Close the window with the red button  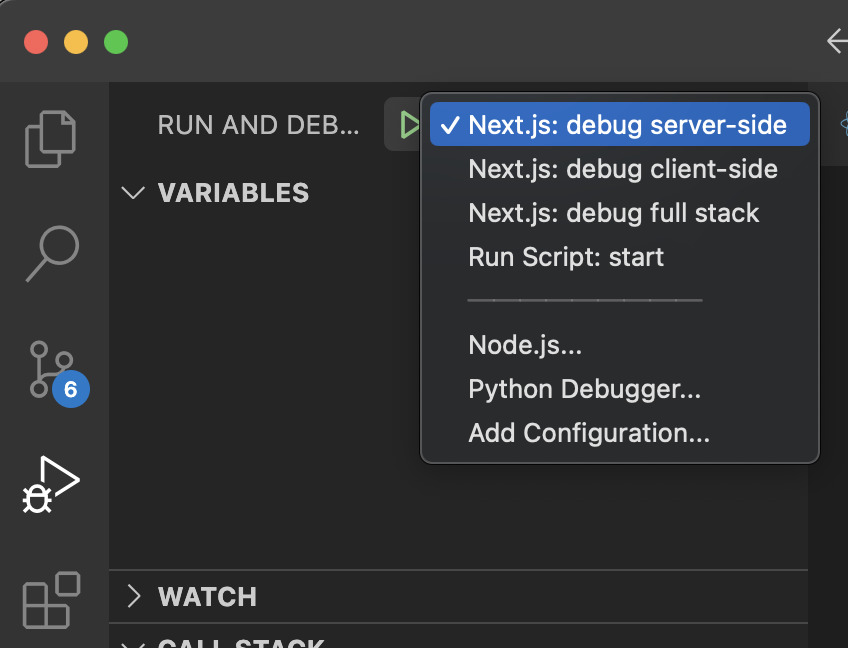click(36, 42)
